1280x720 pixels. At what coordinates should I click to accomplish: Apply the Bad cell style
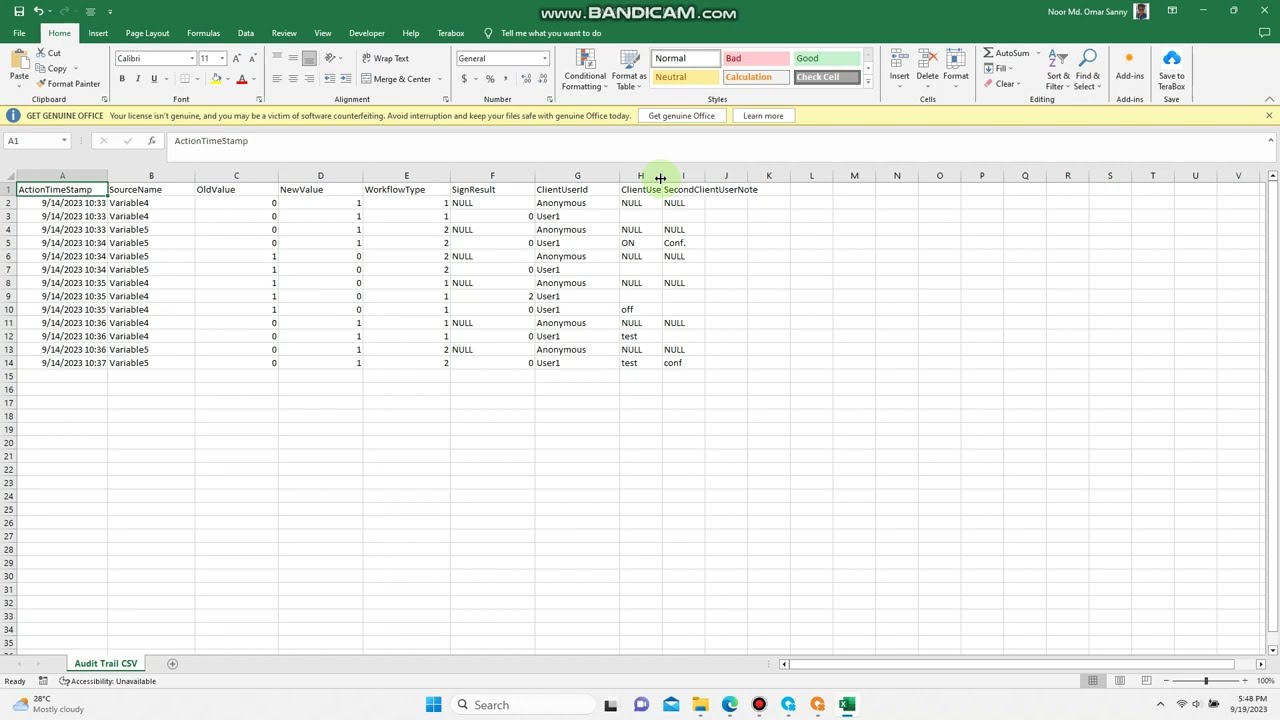coord(756,58)
